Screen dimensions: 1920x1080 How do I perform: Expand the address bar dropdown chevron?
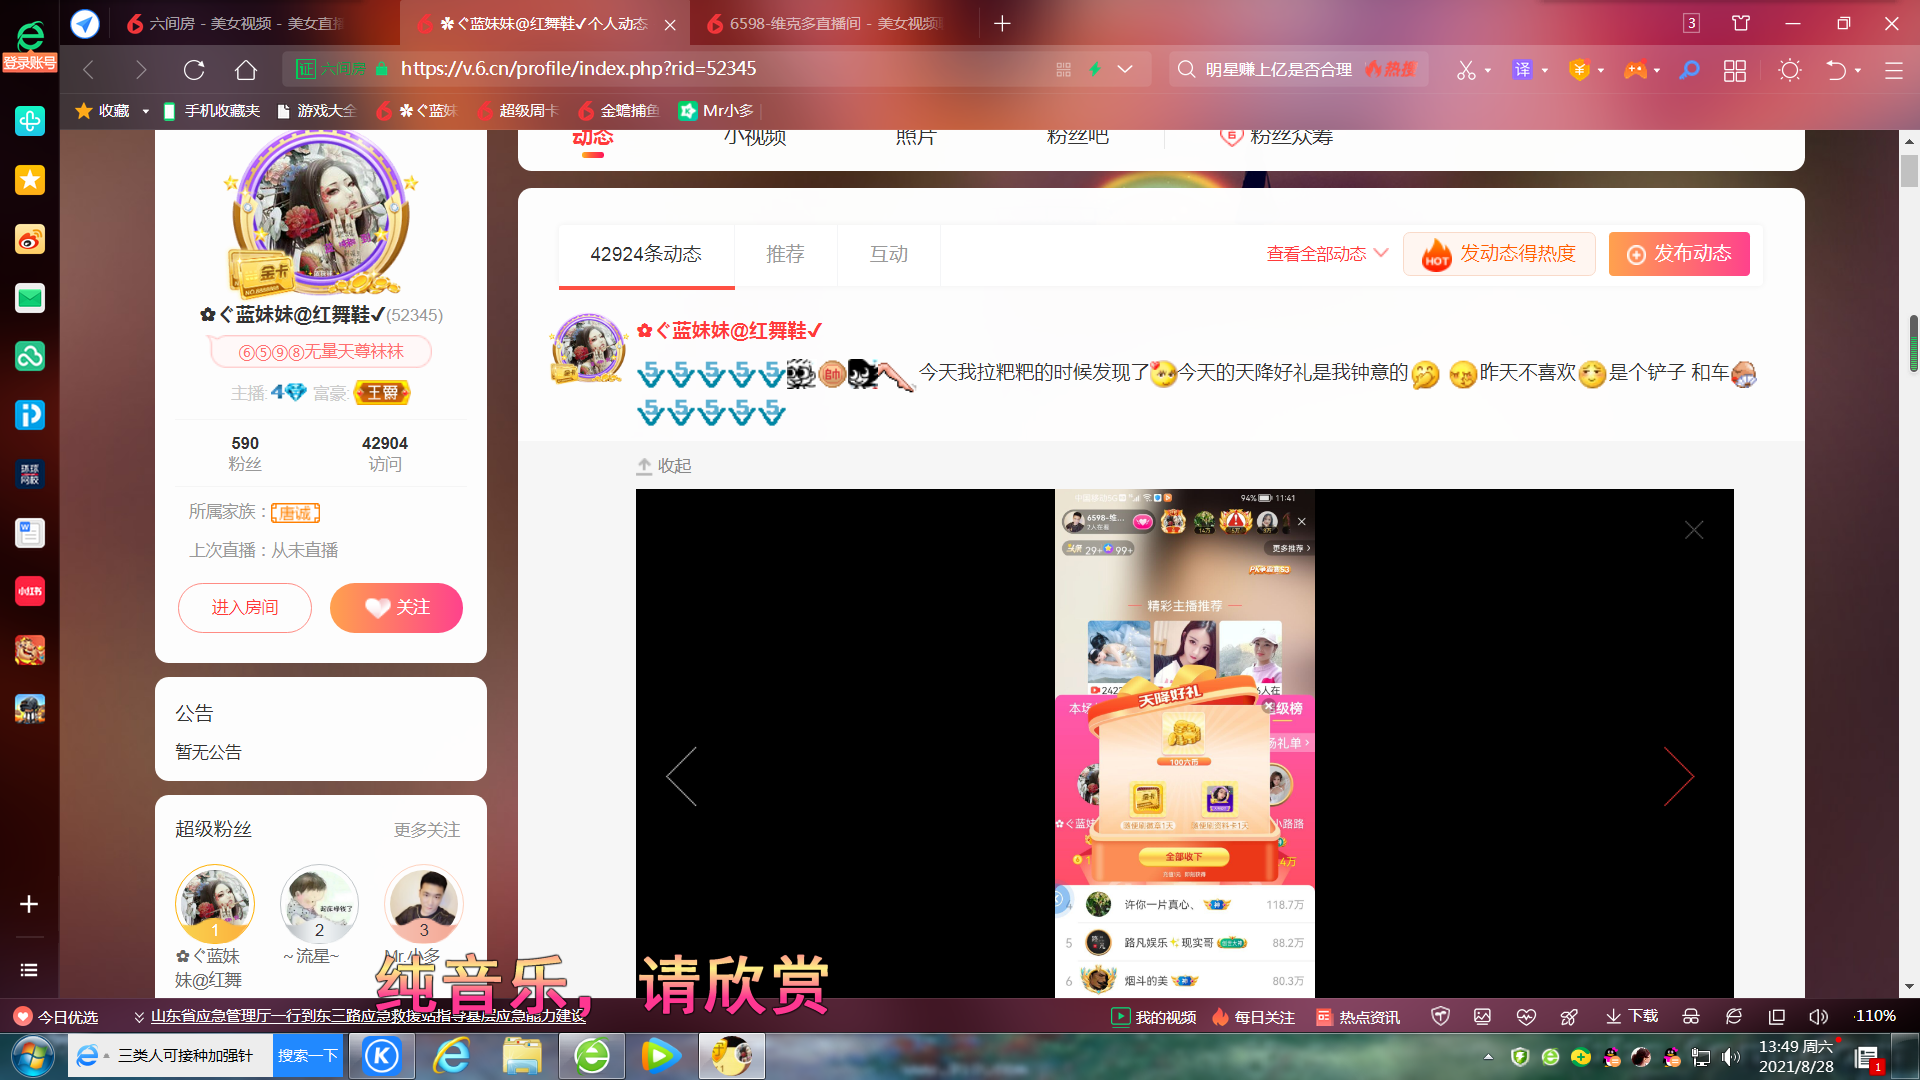(x=1125, y=69)
